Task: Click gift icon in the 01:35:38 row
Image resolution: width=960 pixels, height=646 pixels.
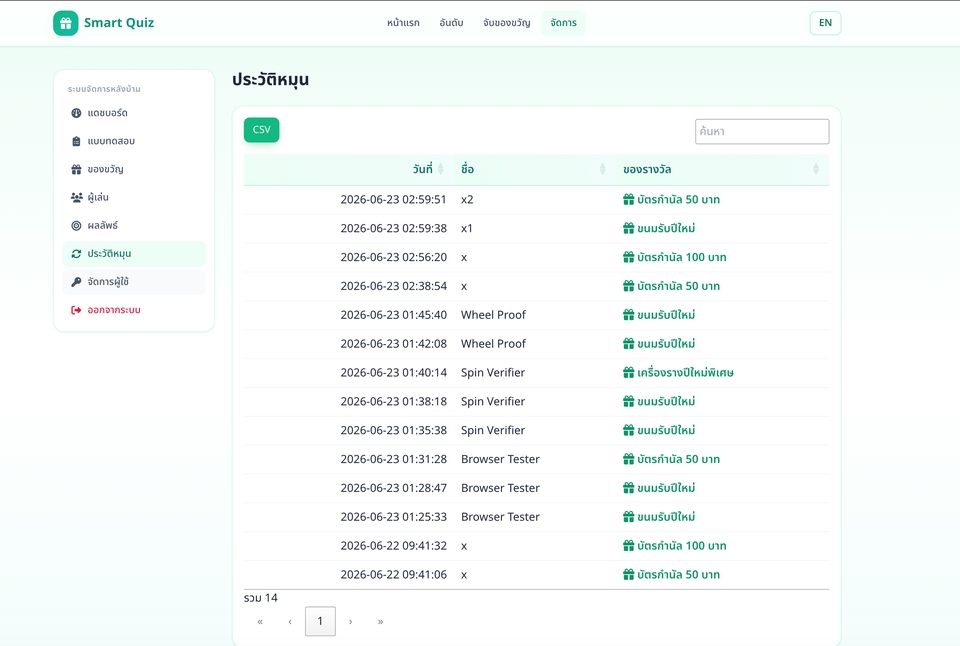Action: coord(628,430)
